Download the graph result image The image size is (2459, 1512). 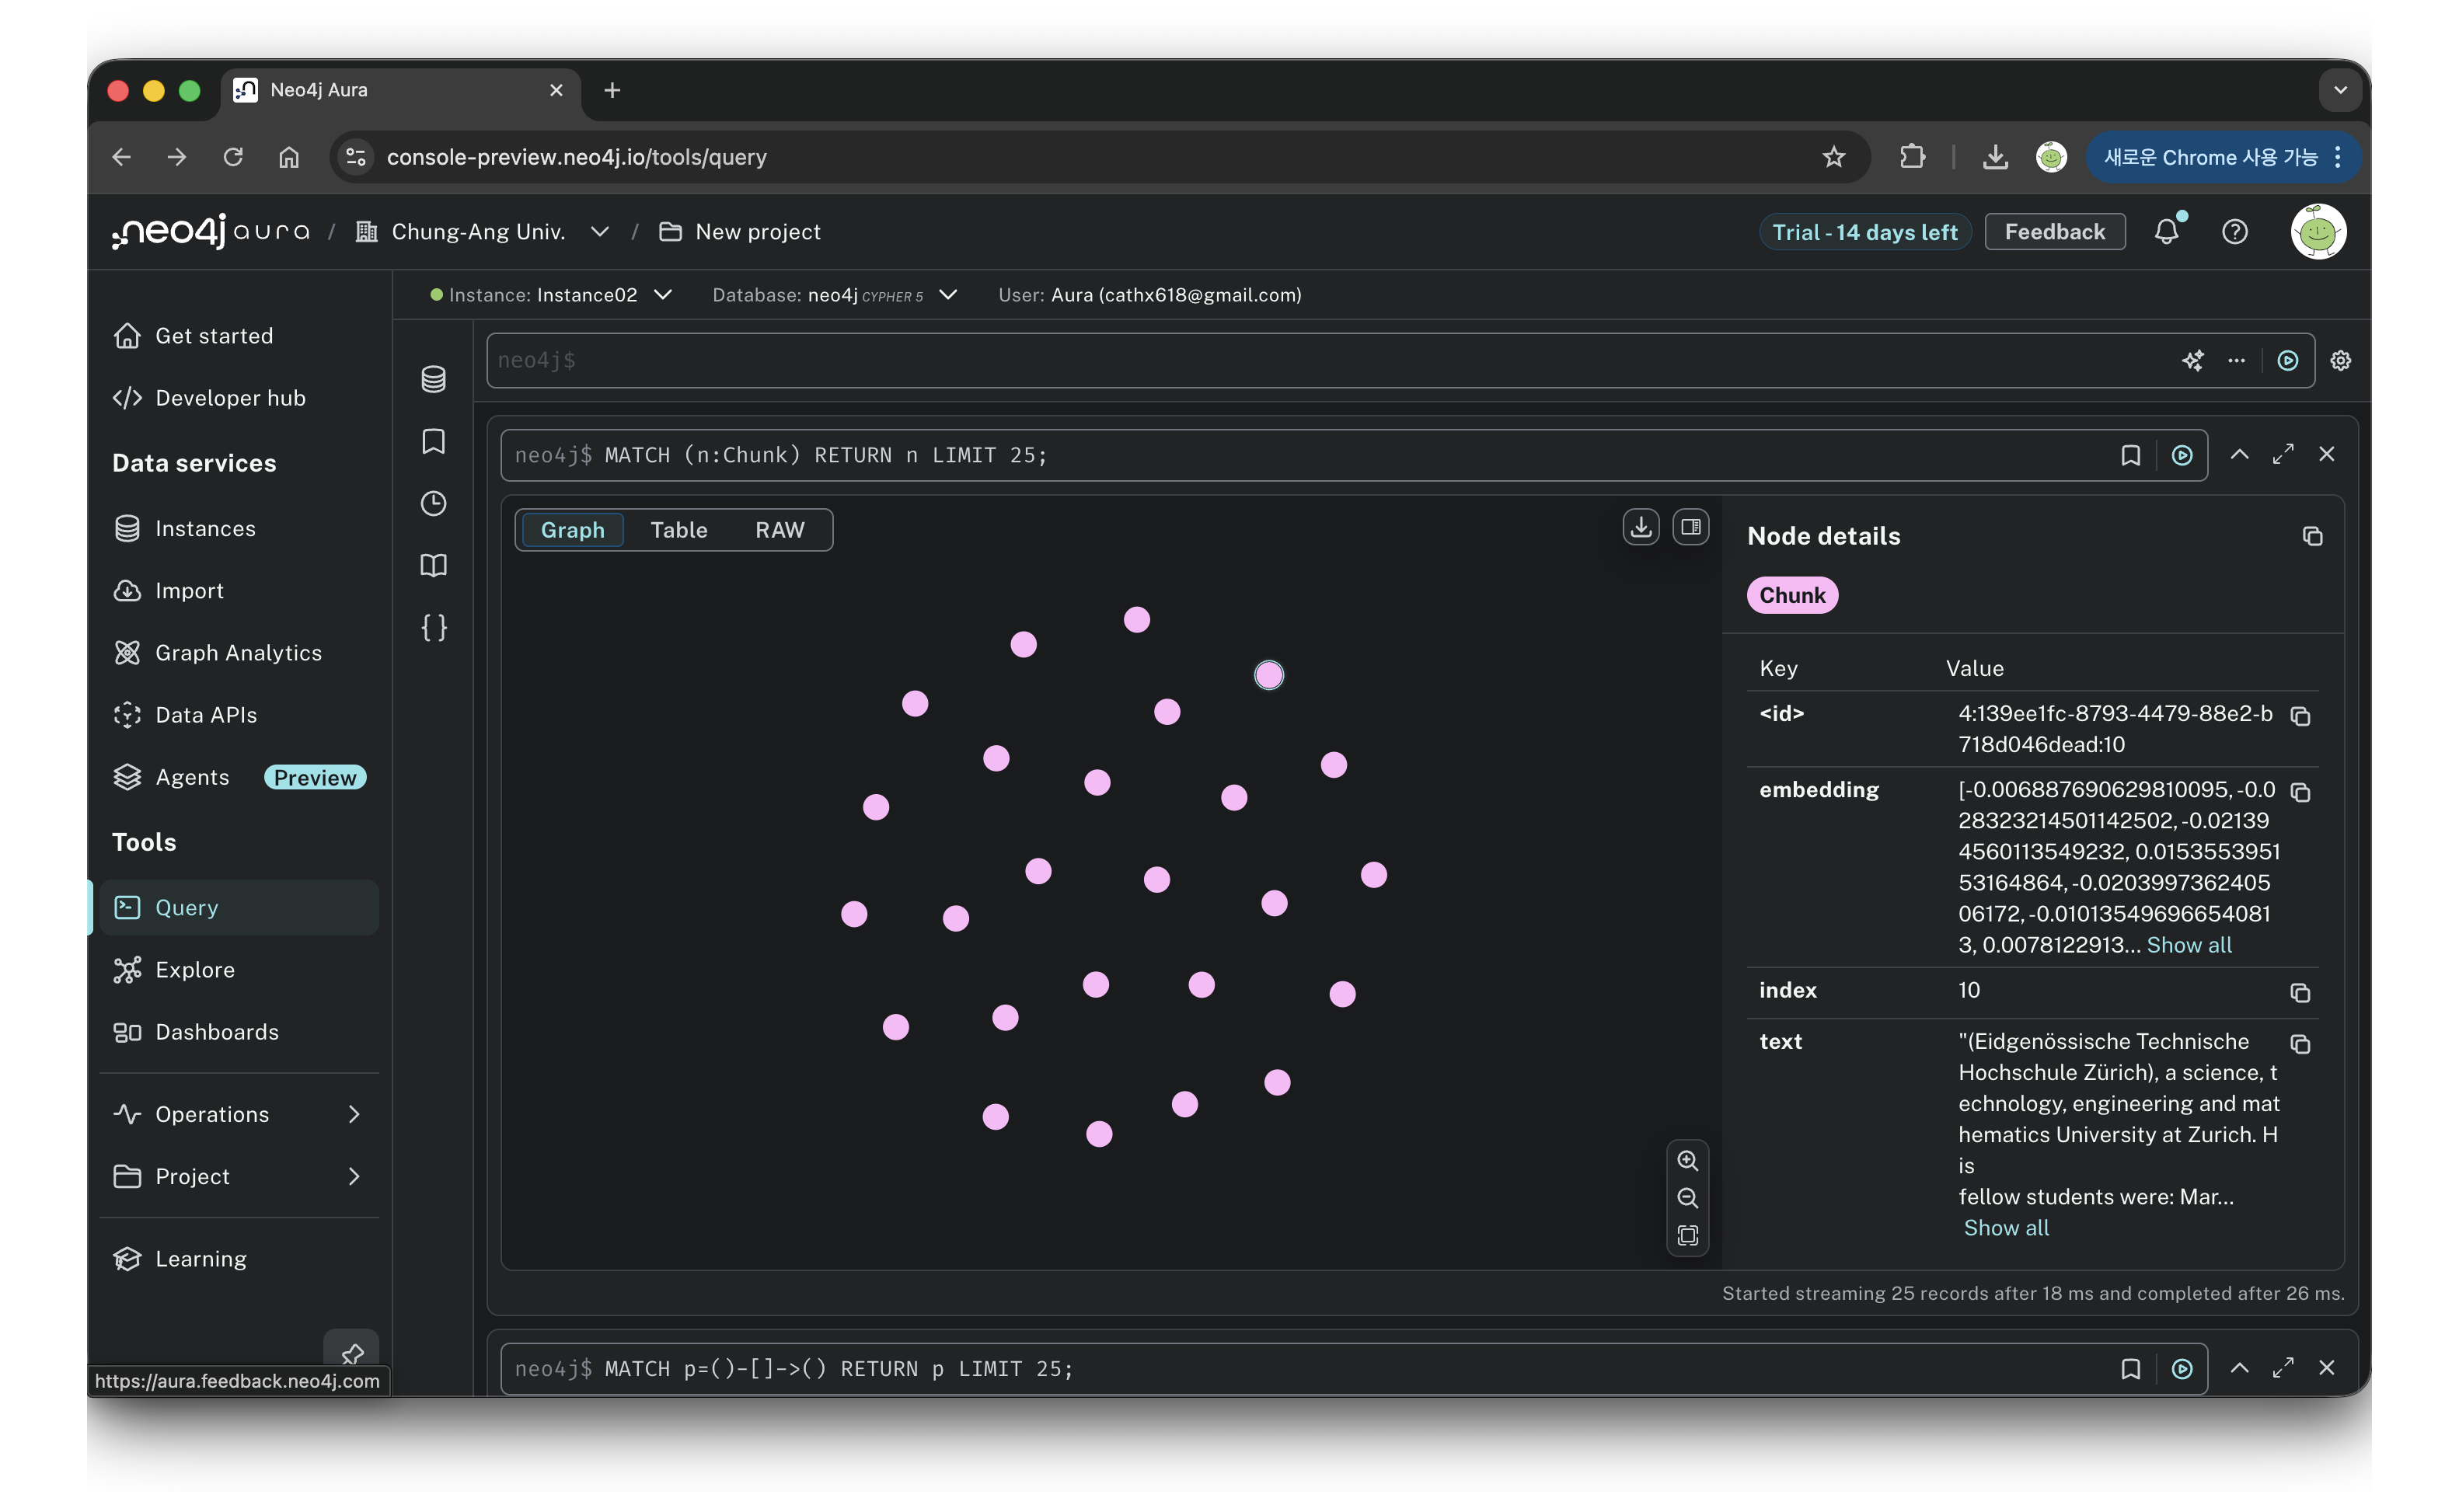pyautogui.click(x=1640, y=527)
